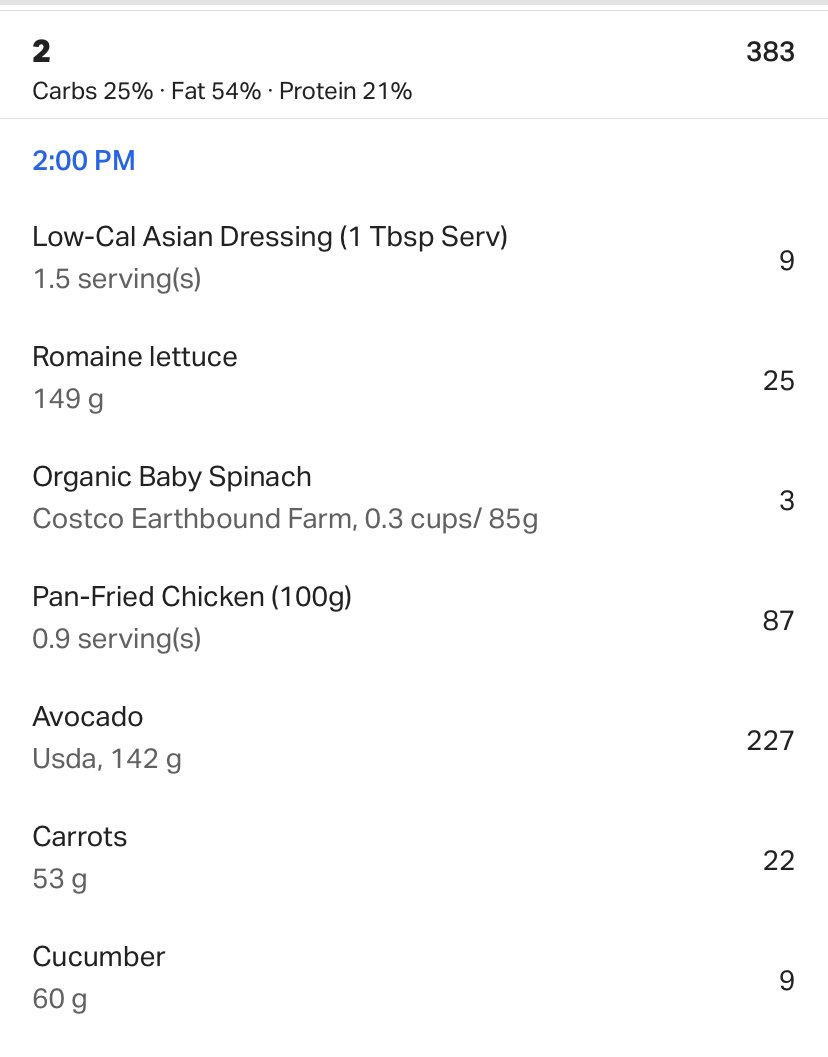Open the Avocado food entry
Viewport: 828px width, 1057px height.
[414, 738]
